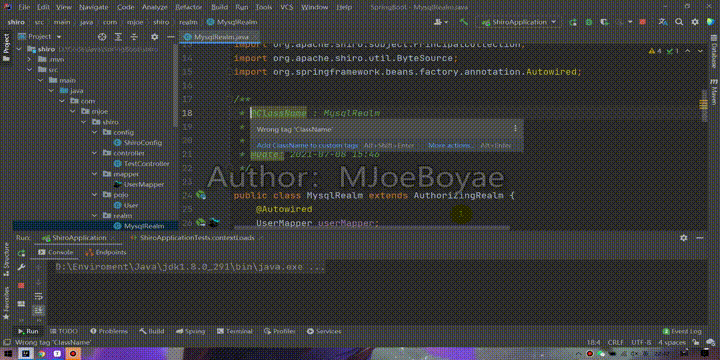Open the File menu
This screenshot has height=360, width=720.
point(24,7)
